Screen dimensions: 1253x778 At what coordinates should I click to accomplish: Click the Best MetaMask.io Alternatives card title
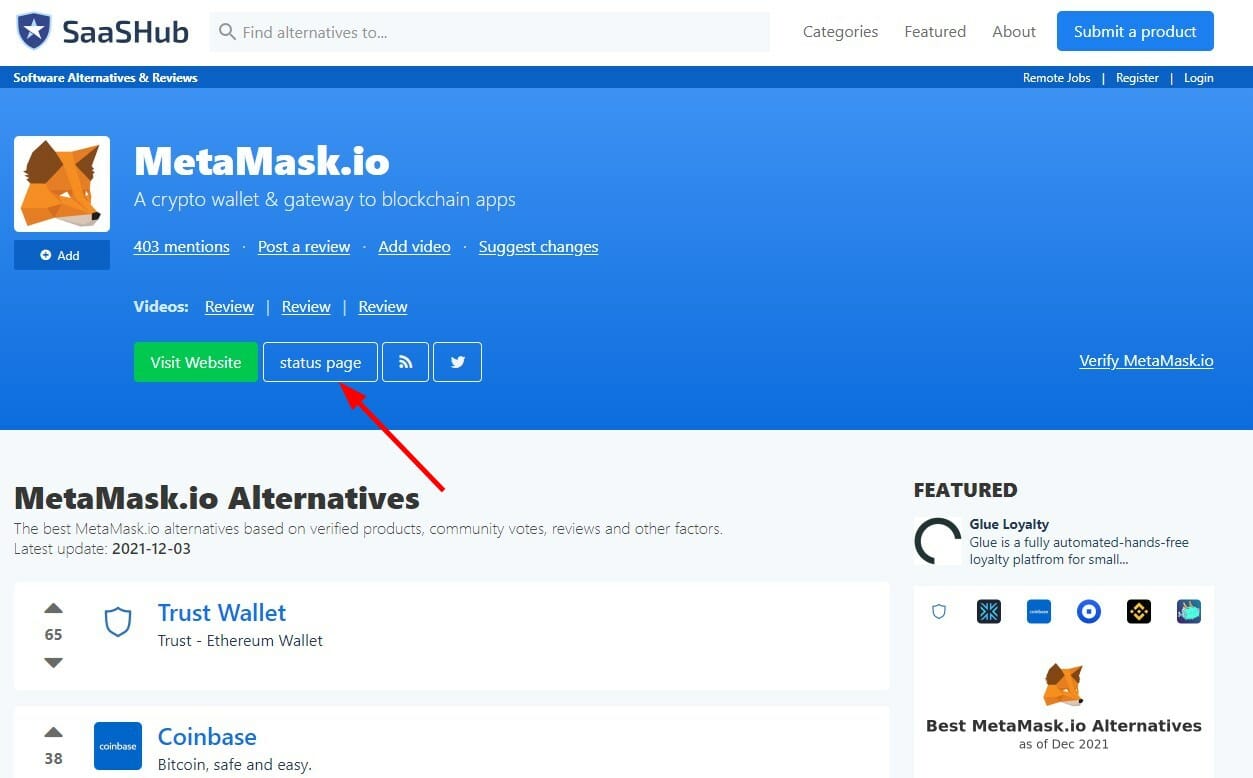(1064, 726)
